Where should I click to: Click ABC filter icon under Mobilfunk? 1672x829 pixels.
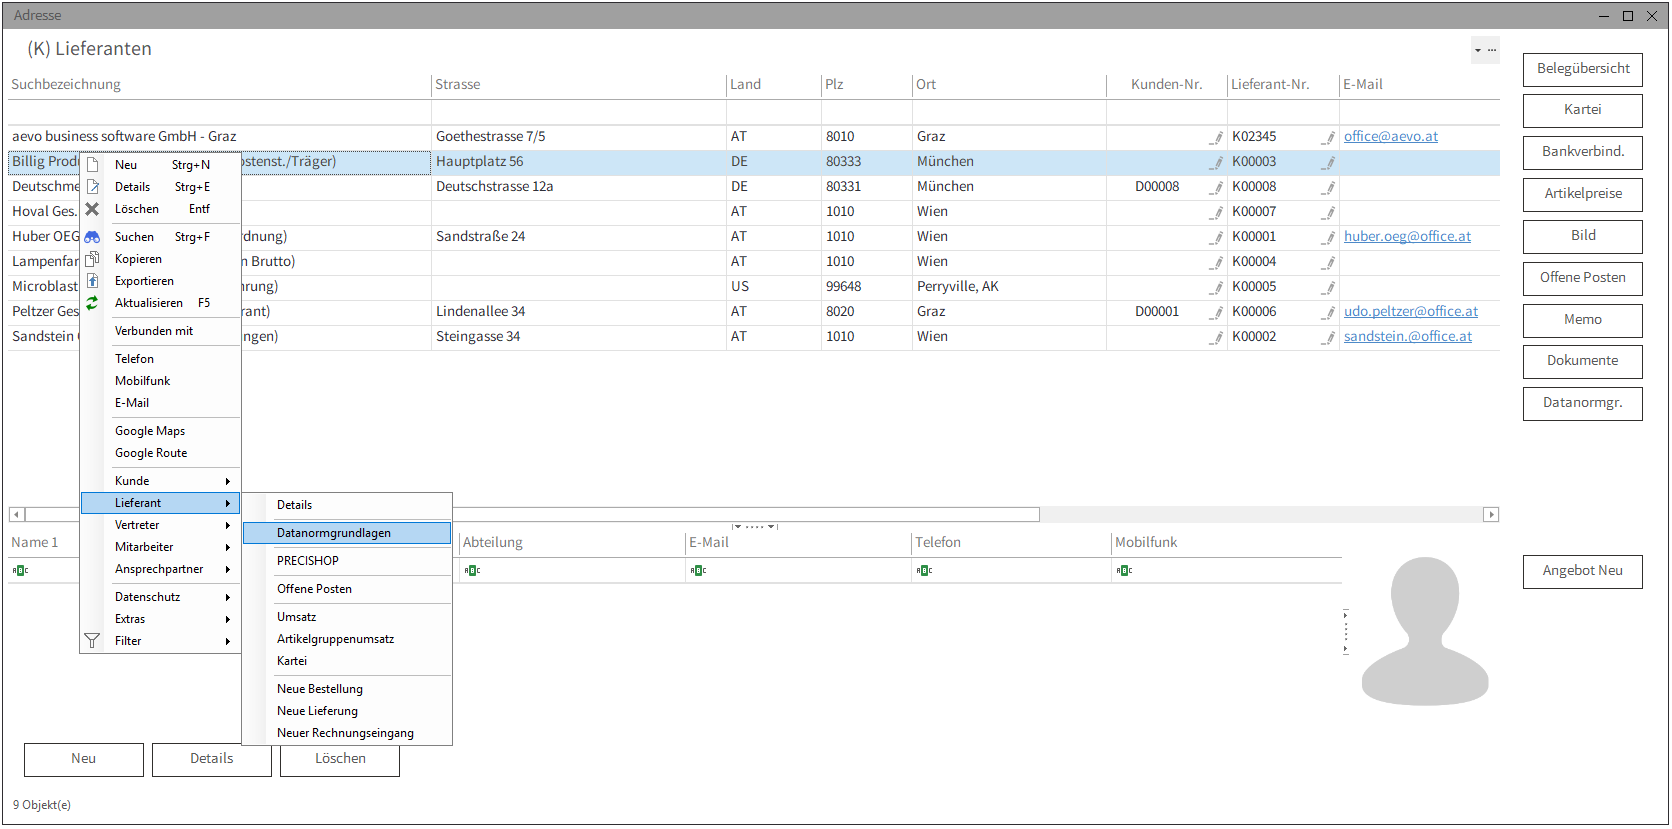click(1125, 571)
